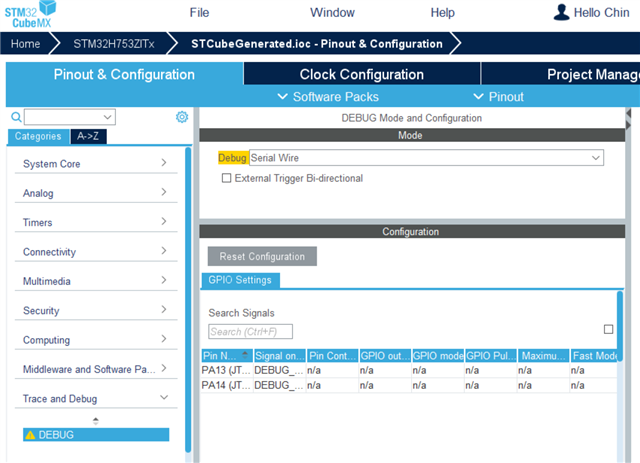This screenshot has height=463, width=640.
Task: Click the DEBUG_ signal cell in PA13 row
Action: tap(279, 370)
